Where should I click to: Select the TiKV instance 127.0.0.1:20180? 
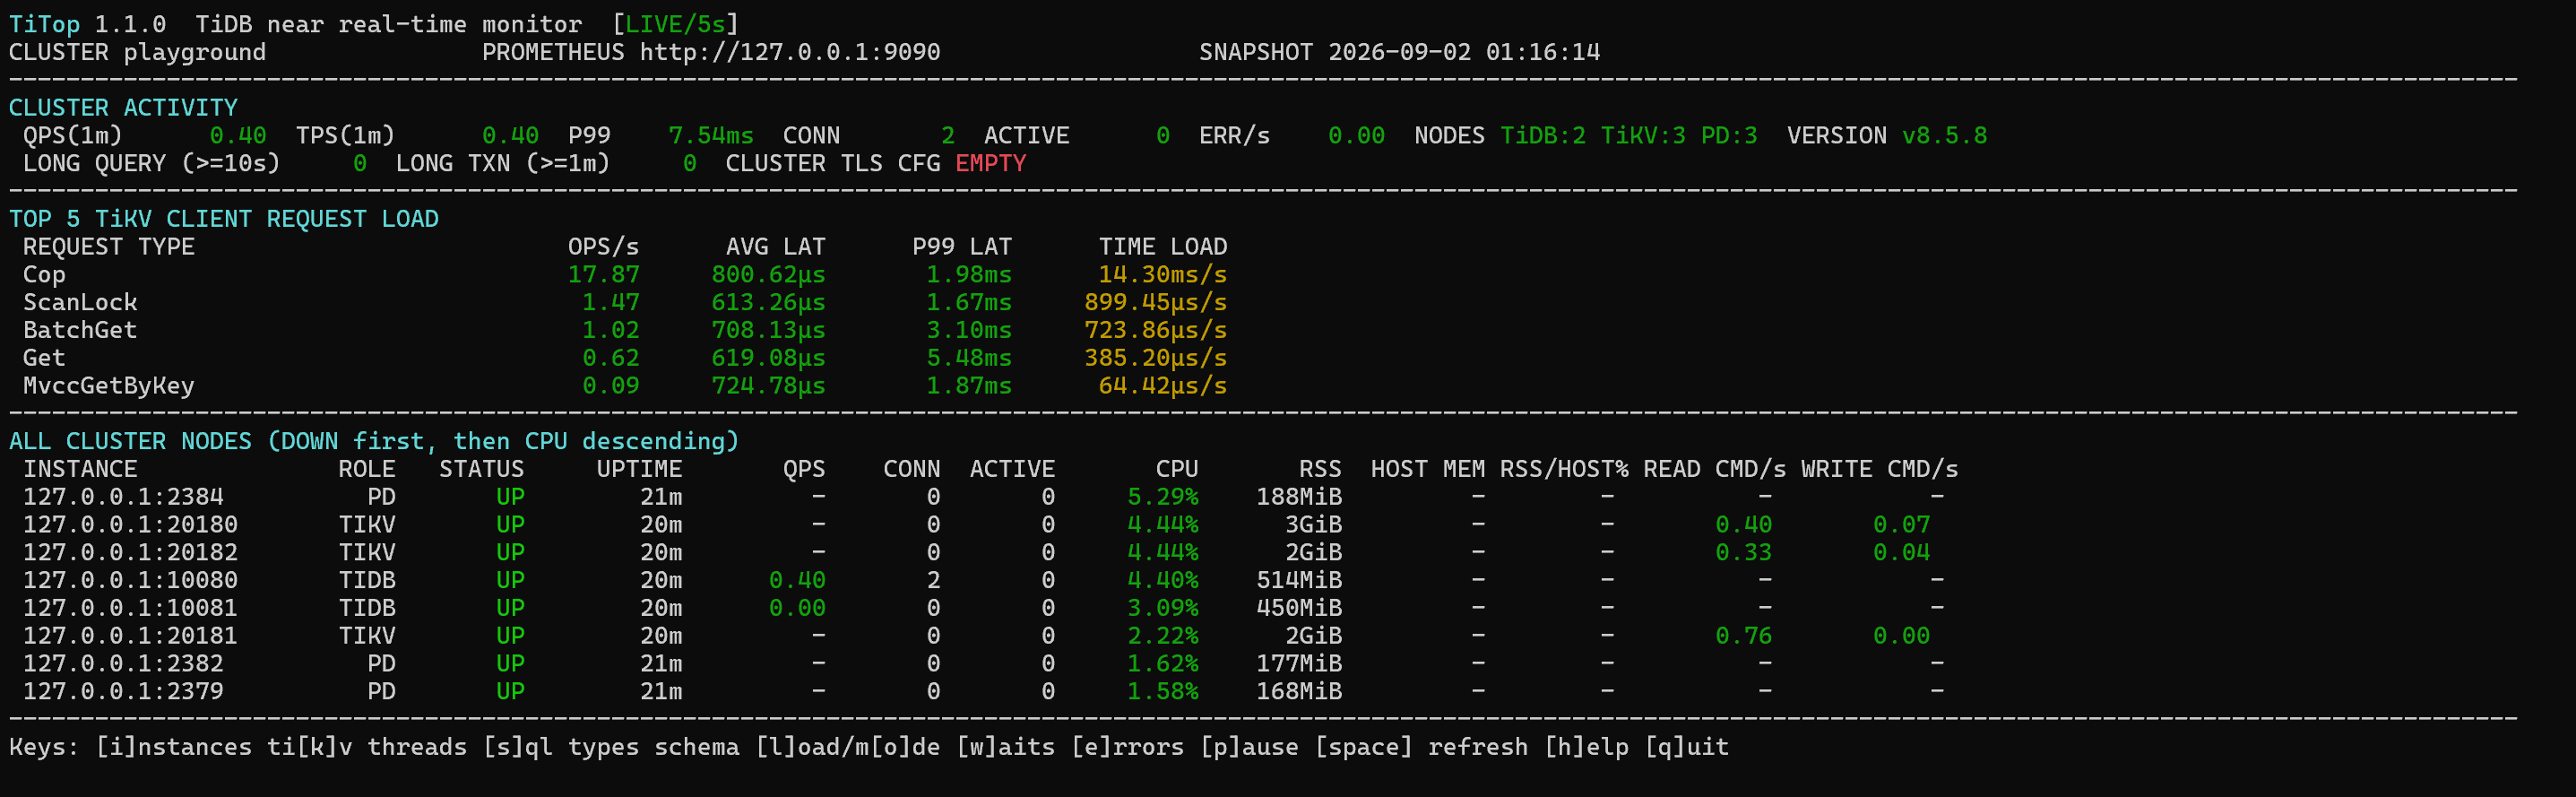click(x=130, y=525)
